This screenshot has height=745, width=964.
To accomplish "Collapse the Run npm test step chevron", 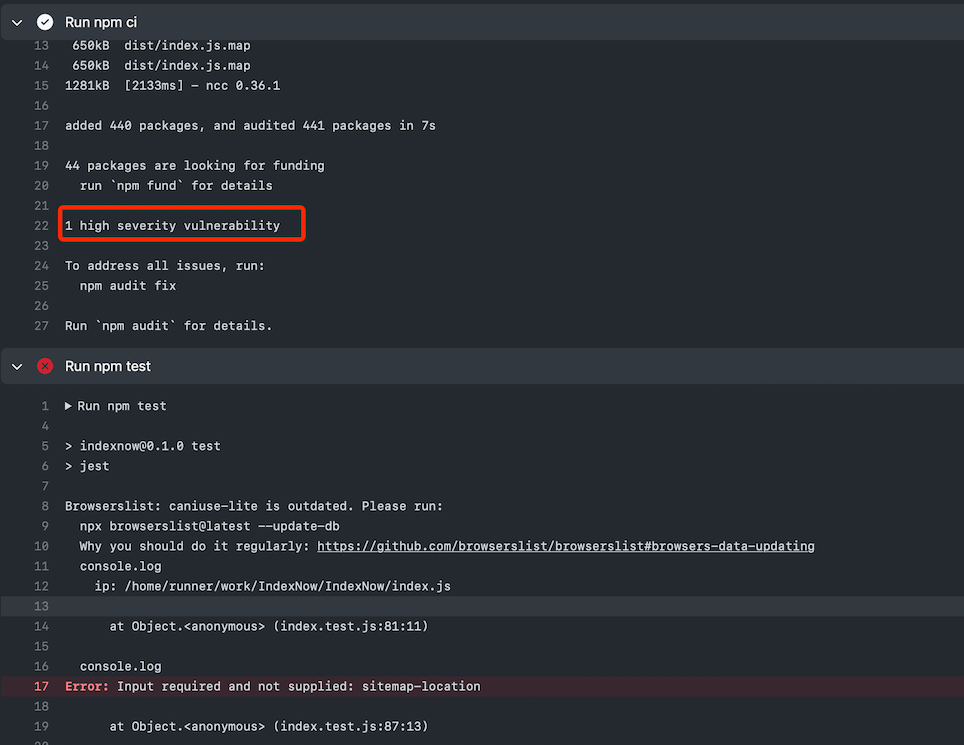I will click(17, 366).
